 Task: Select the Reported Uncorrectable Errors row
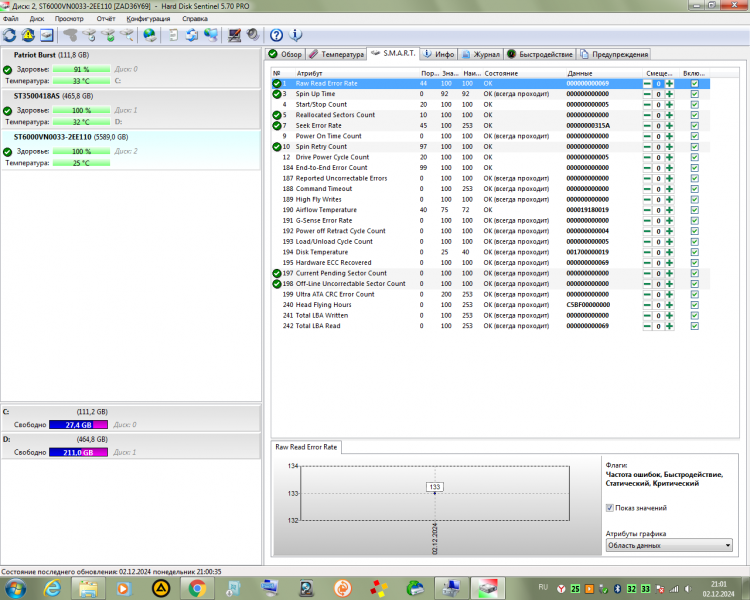pos(490,178)
